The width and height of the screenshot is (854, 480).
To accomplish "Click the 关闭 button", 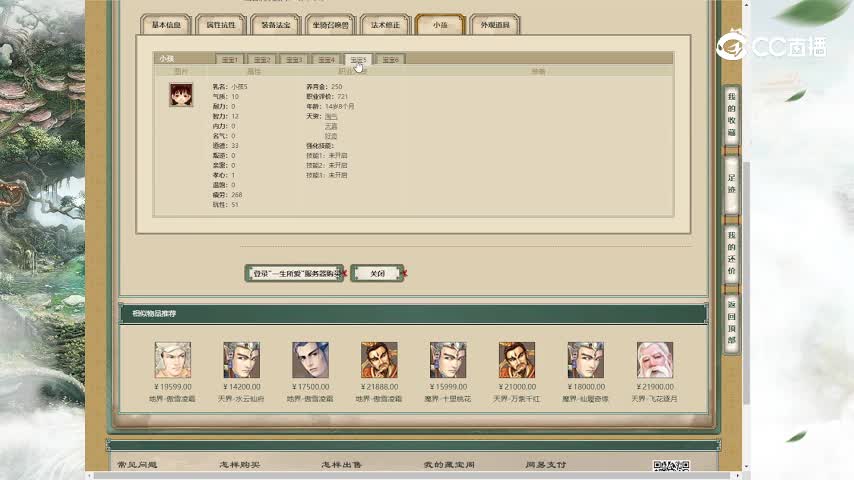I will (377, 274).
